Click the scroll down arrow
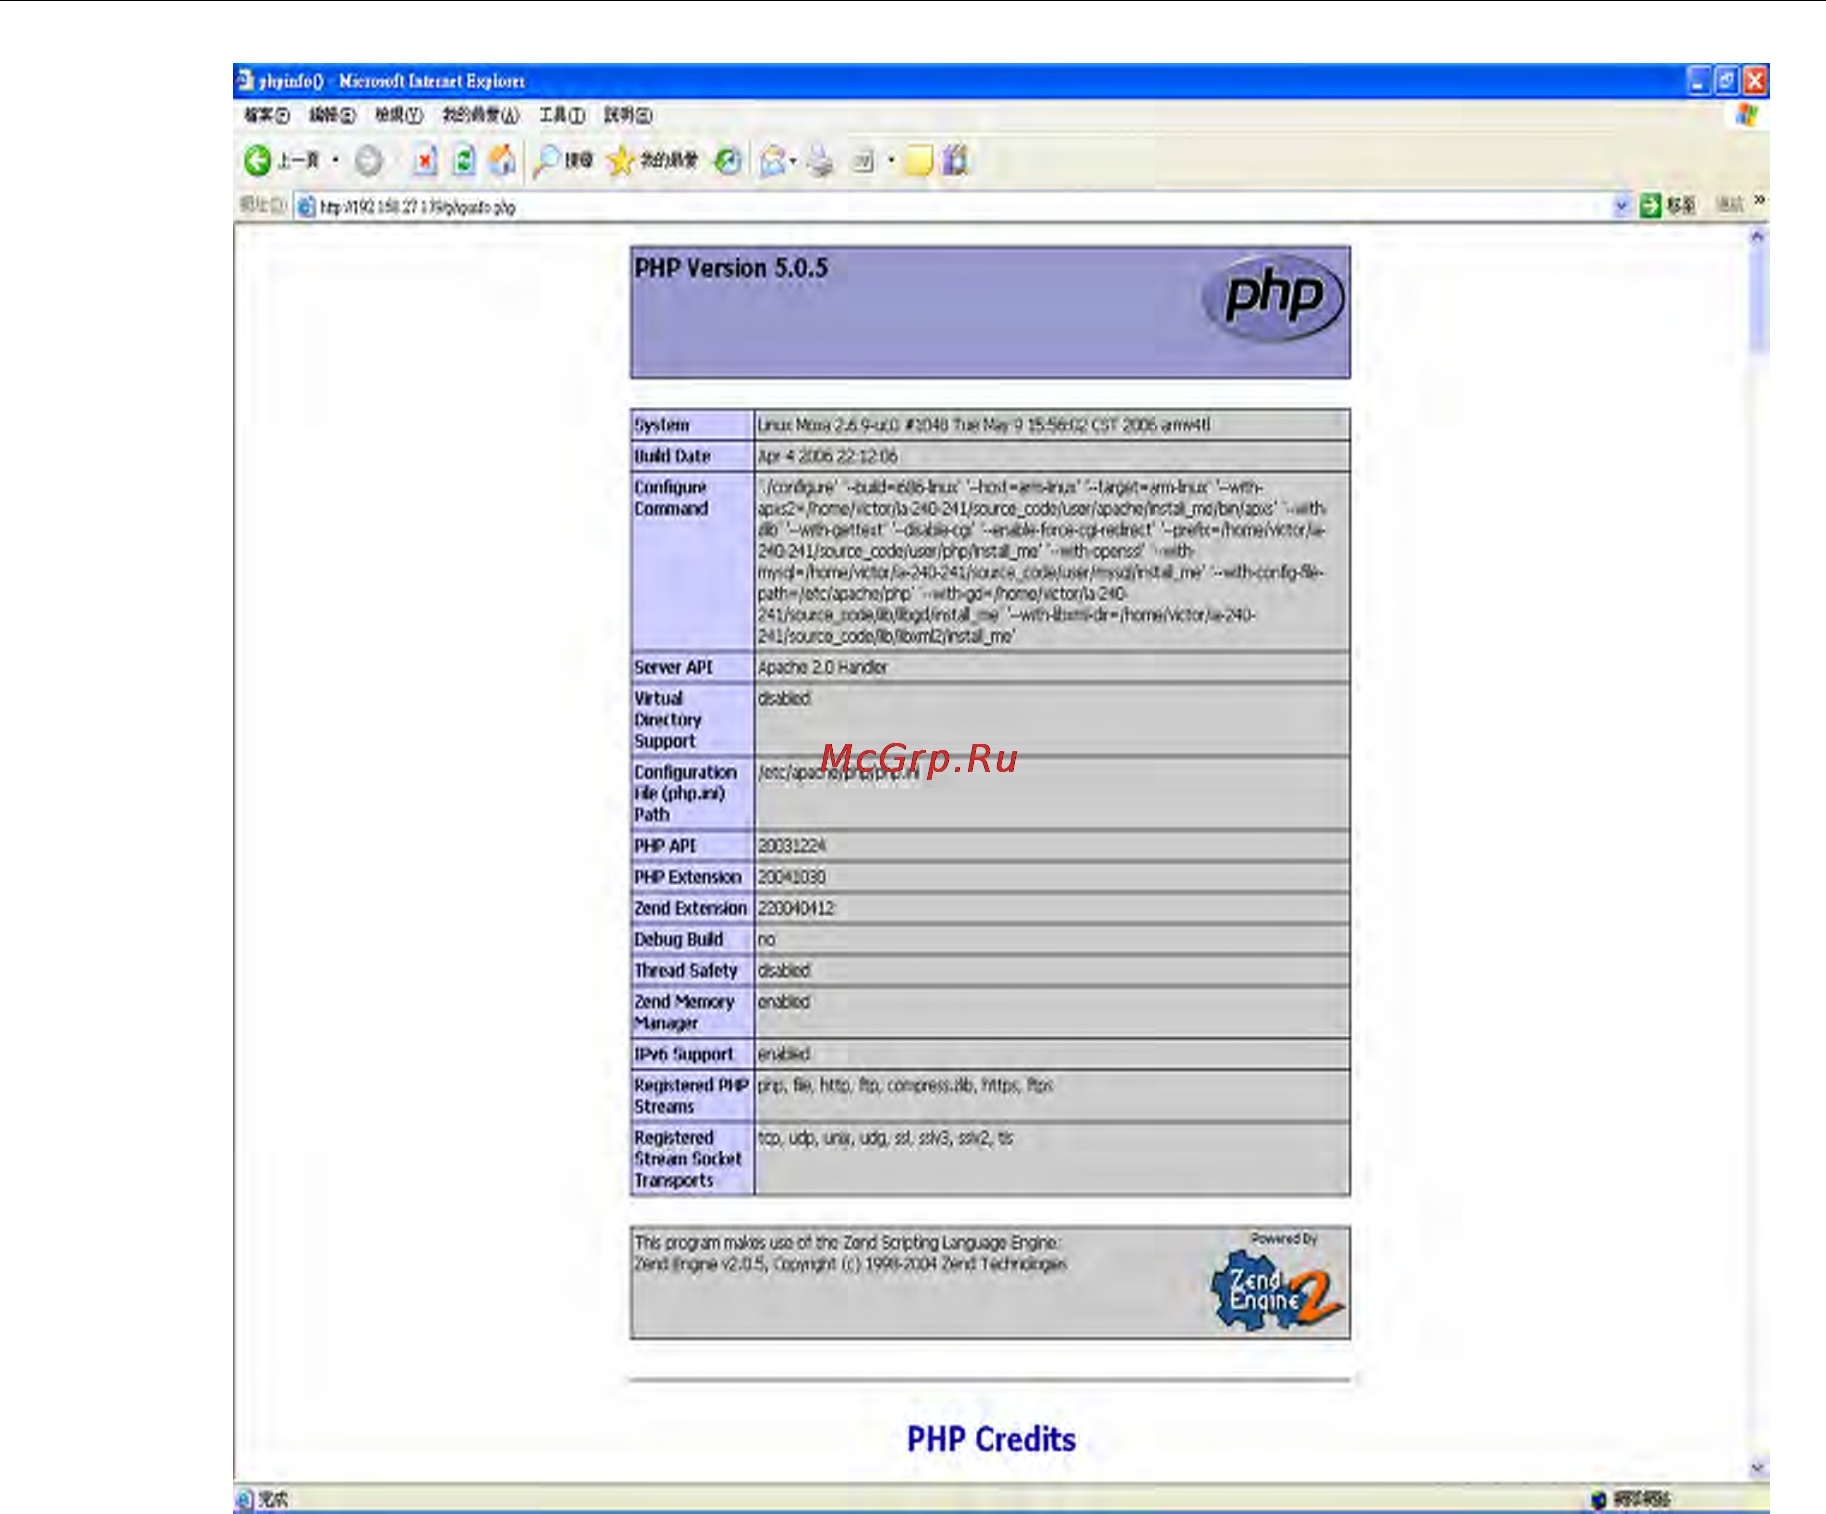Viewport: 1826px width, 1514px height. pos(1758,1468)
